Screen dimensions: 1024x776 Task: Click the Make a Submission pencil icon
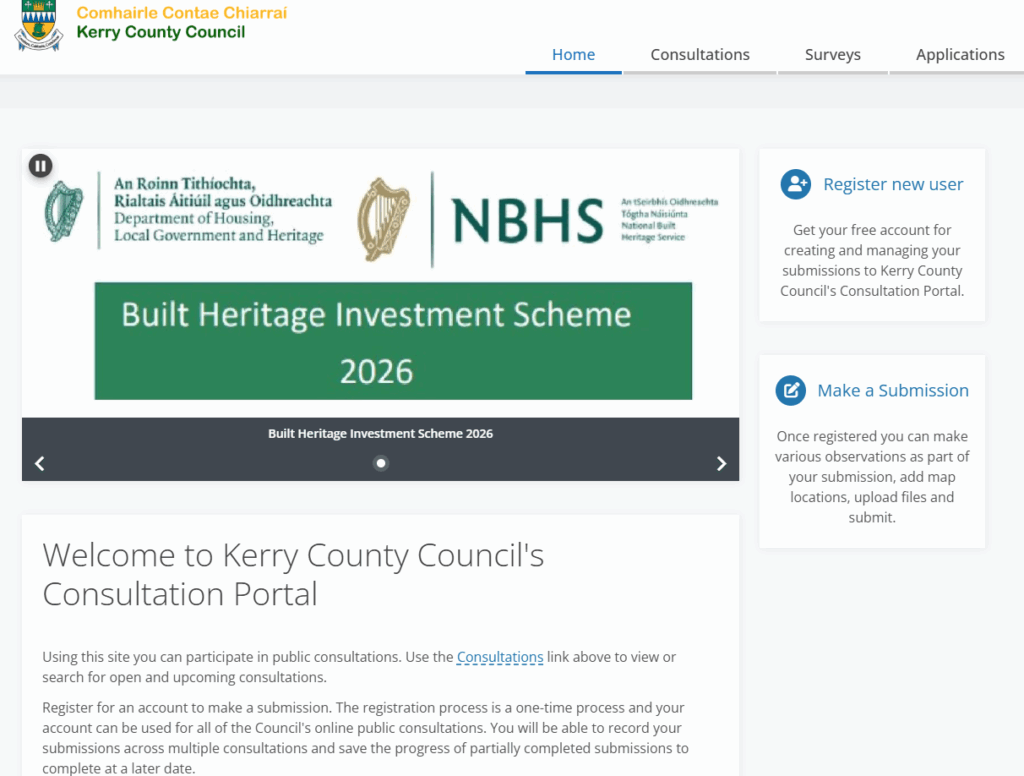coord(791,390)
